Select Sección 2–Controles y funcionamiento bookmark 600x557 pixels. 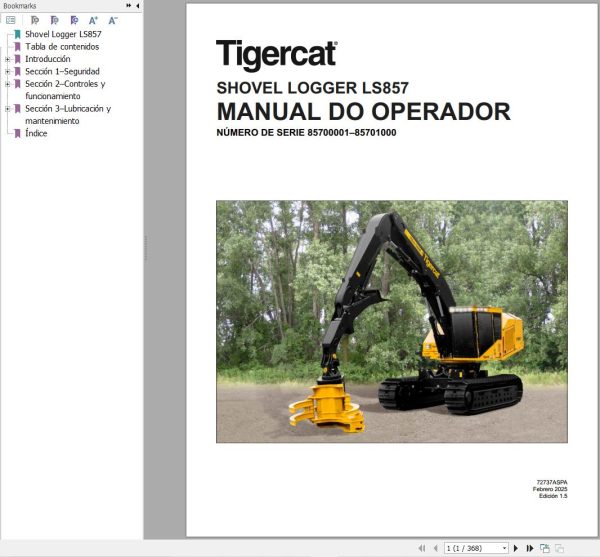pyautogui.click(x=65, y=90)
